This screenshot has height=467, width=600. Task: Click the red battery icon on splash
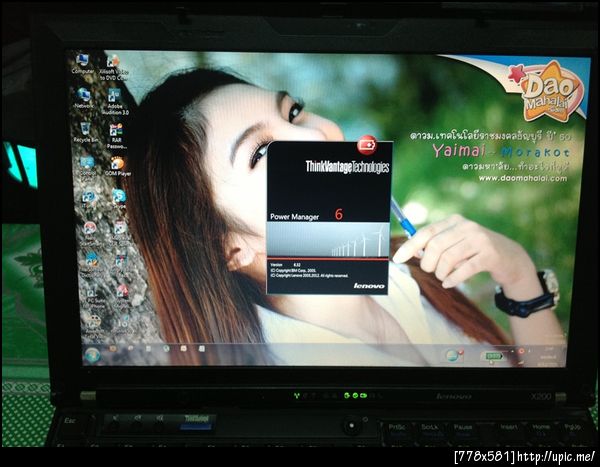point(367,145)
